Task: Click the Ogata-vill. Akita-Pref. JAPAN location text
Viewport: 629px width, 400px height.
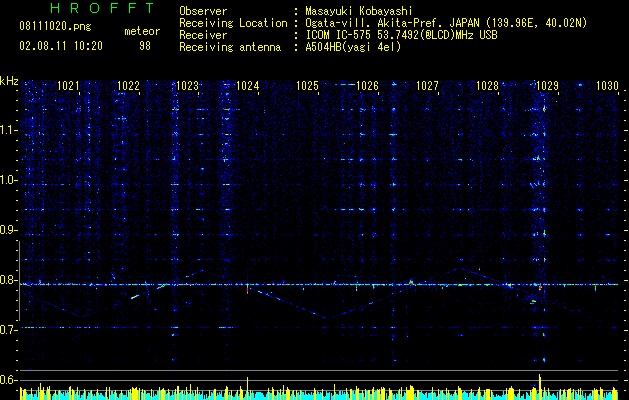Action: 446,23
